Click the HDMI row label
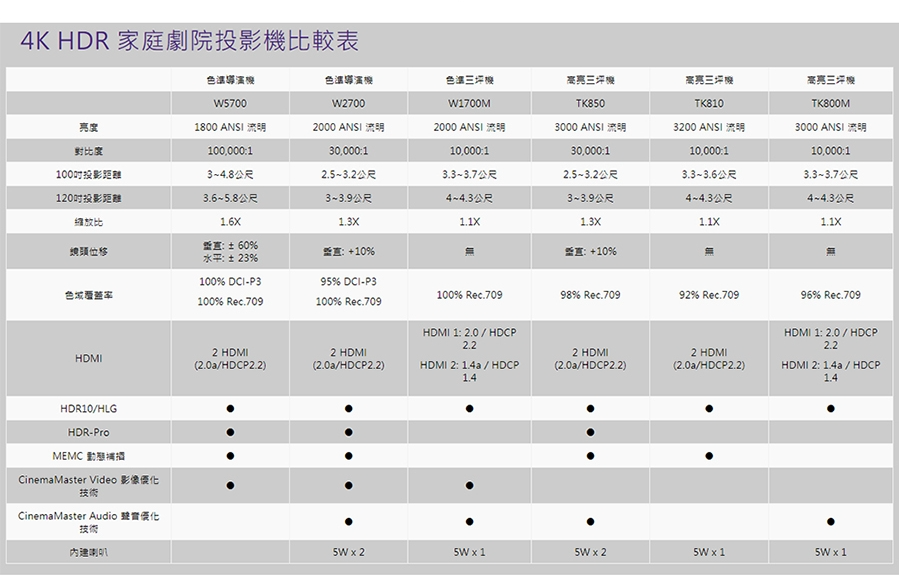The width and height of the screenshot is (899, 586). [88, 358]
